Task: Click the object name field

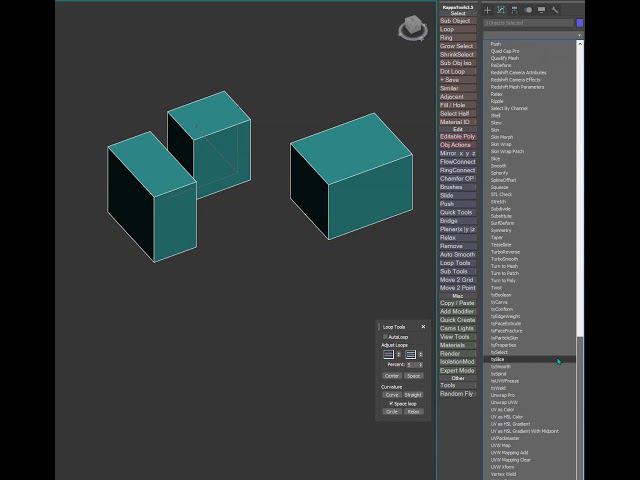Action: [x=528, y=23]
